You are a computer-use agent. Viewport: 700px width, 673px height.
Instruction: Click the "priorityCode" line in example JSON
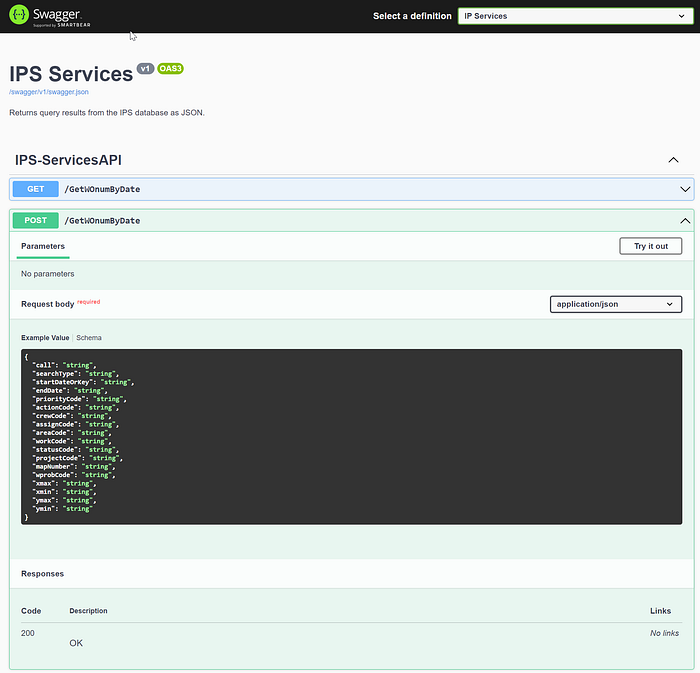79,399
